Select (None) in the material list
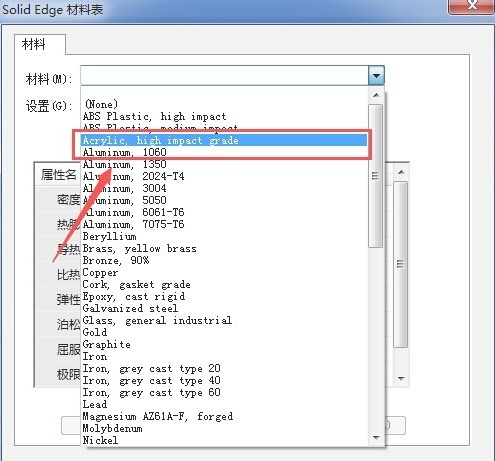 [225, 104]
